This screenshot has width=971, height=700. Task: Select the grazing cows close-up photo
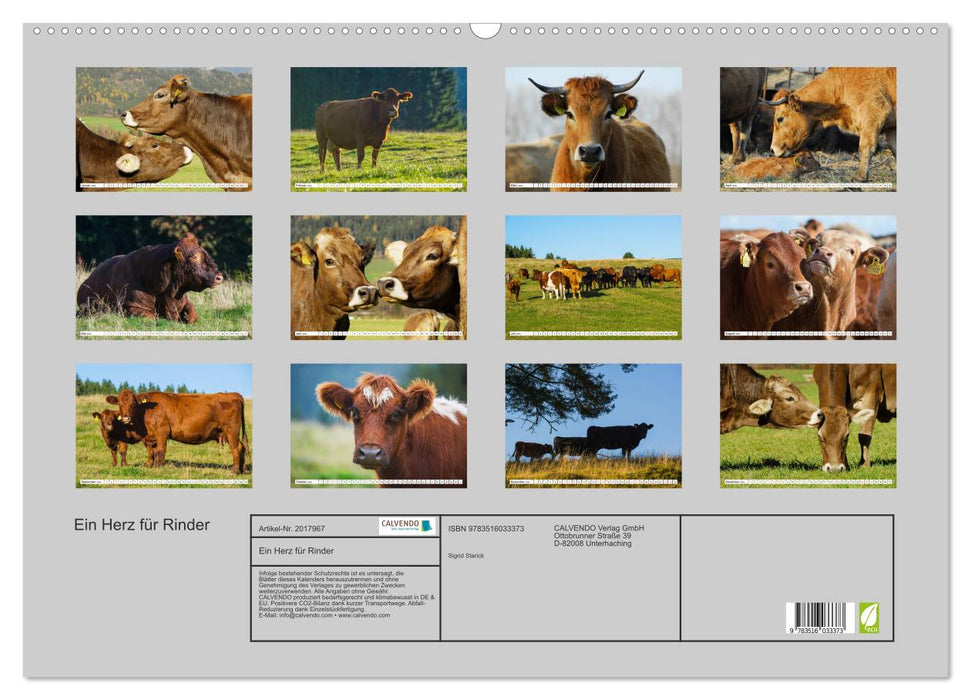point(807,425)
